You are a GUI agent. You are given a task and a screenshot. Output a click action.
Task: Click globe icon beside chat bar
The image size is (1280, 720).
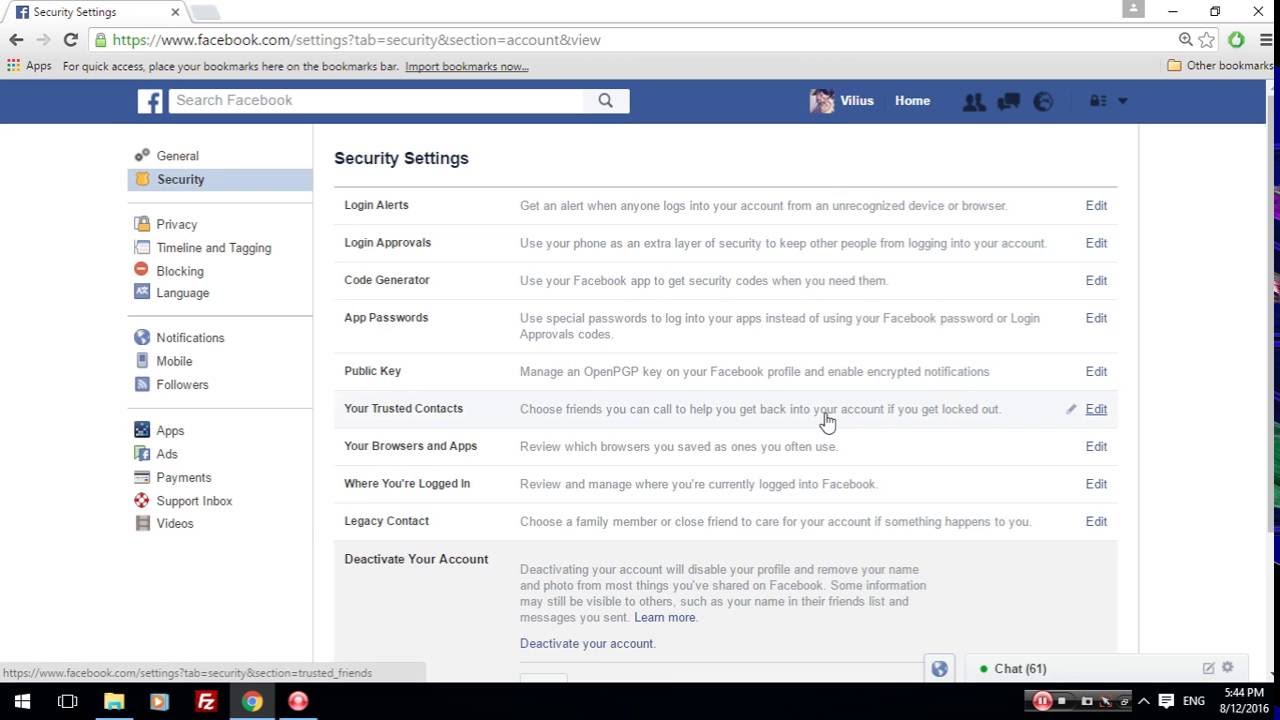(x=939, y=669)
